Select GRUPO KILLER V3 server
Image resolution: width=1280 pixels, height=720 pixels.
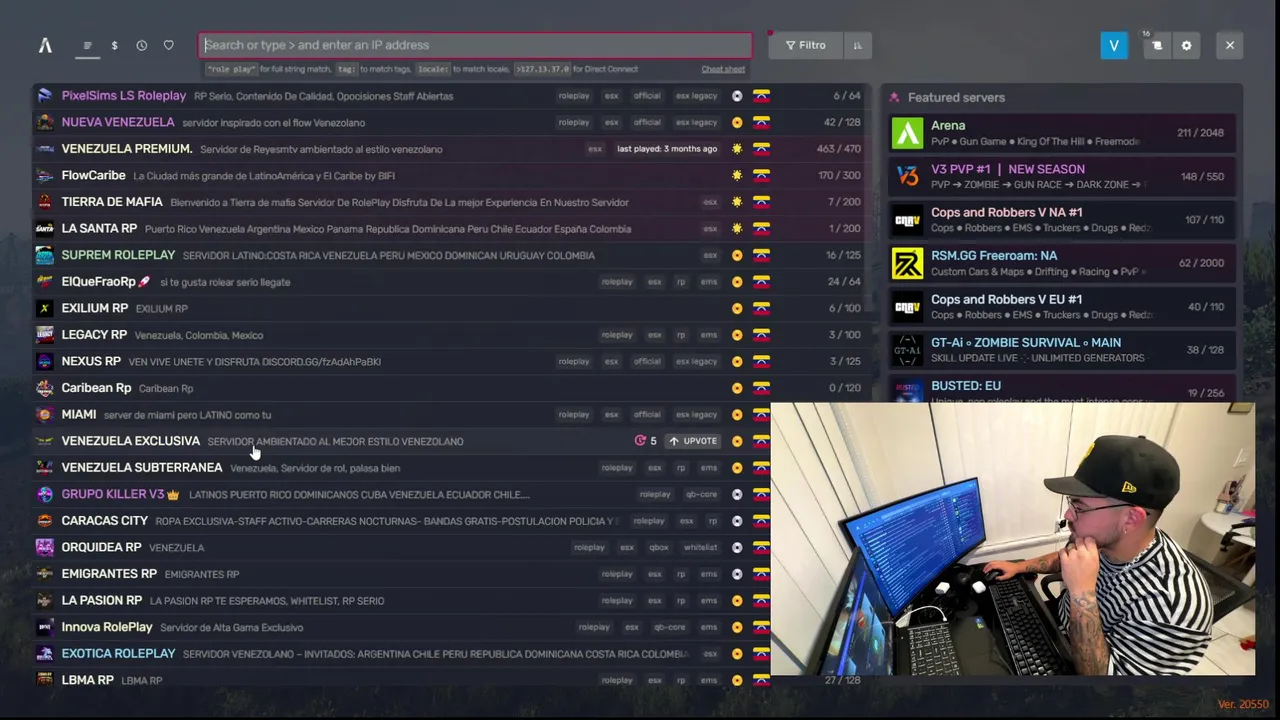click(400, 494)
